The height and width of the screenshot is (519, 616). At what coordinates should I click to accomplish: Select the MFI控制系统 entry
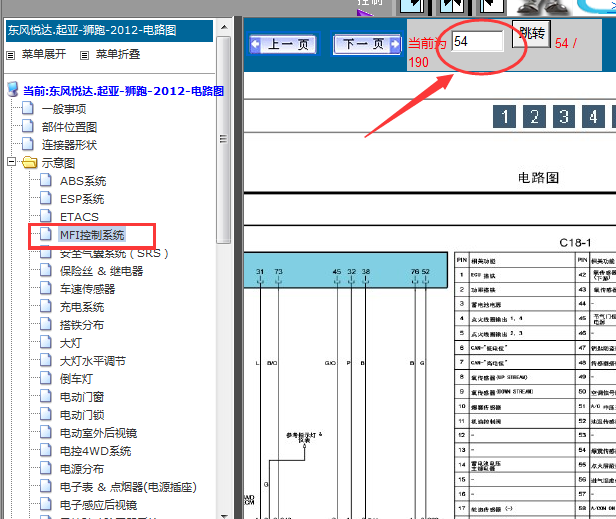[x=92, y=235]
